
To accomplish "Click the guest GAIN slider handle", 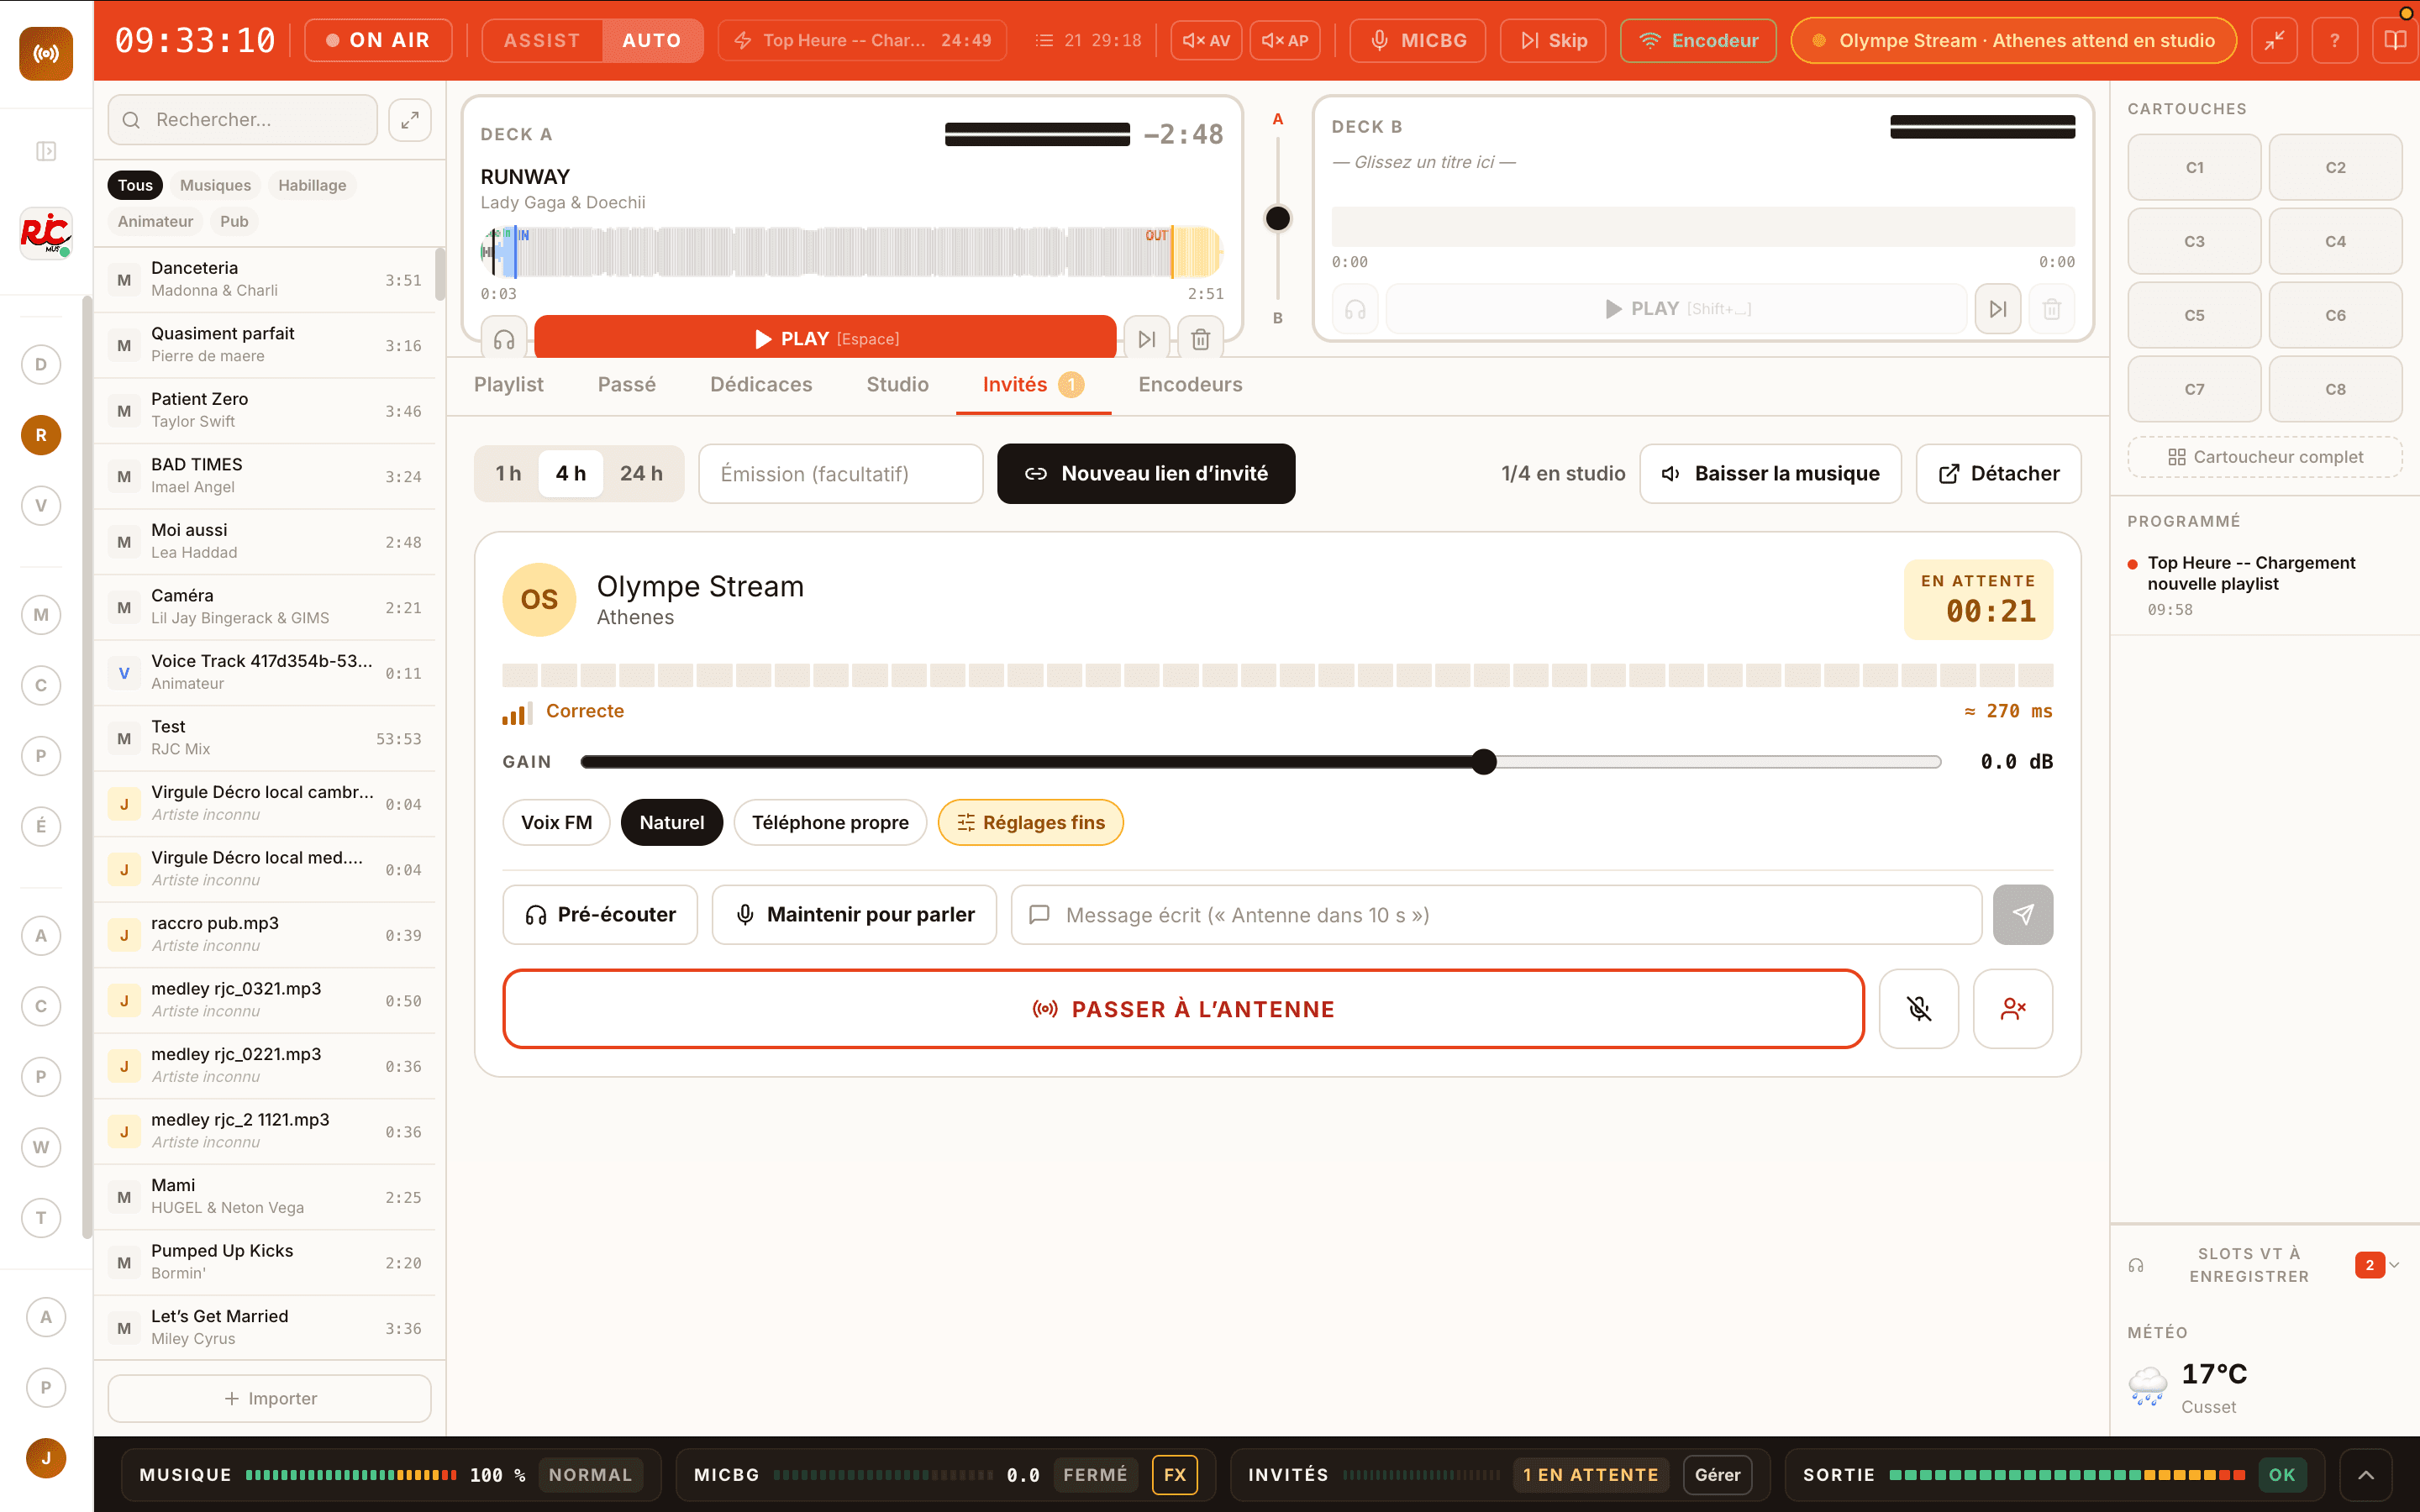I will 1484,762.
